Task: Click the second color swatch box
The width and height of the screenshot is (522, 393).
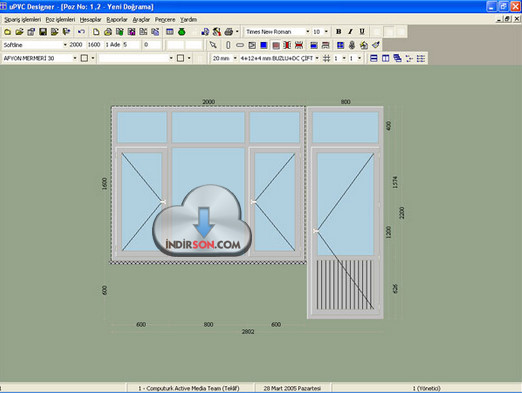Action: tap(180, 58)
